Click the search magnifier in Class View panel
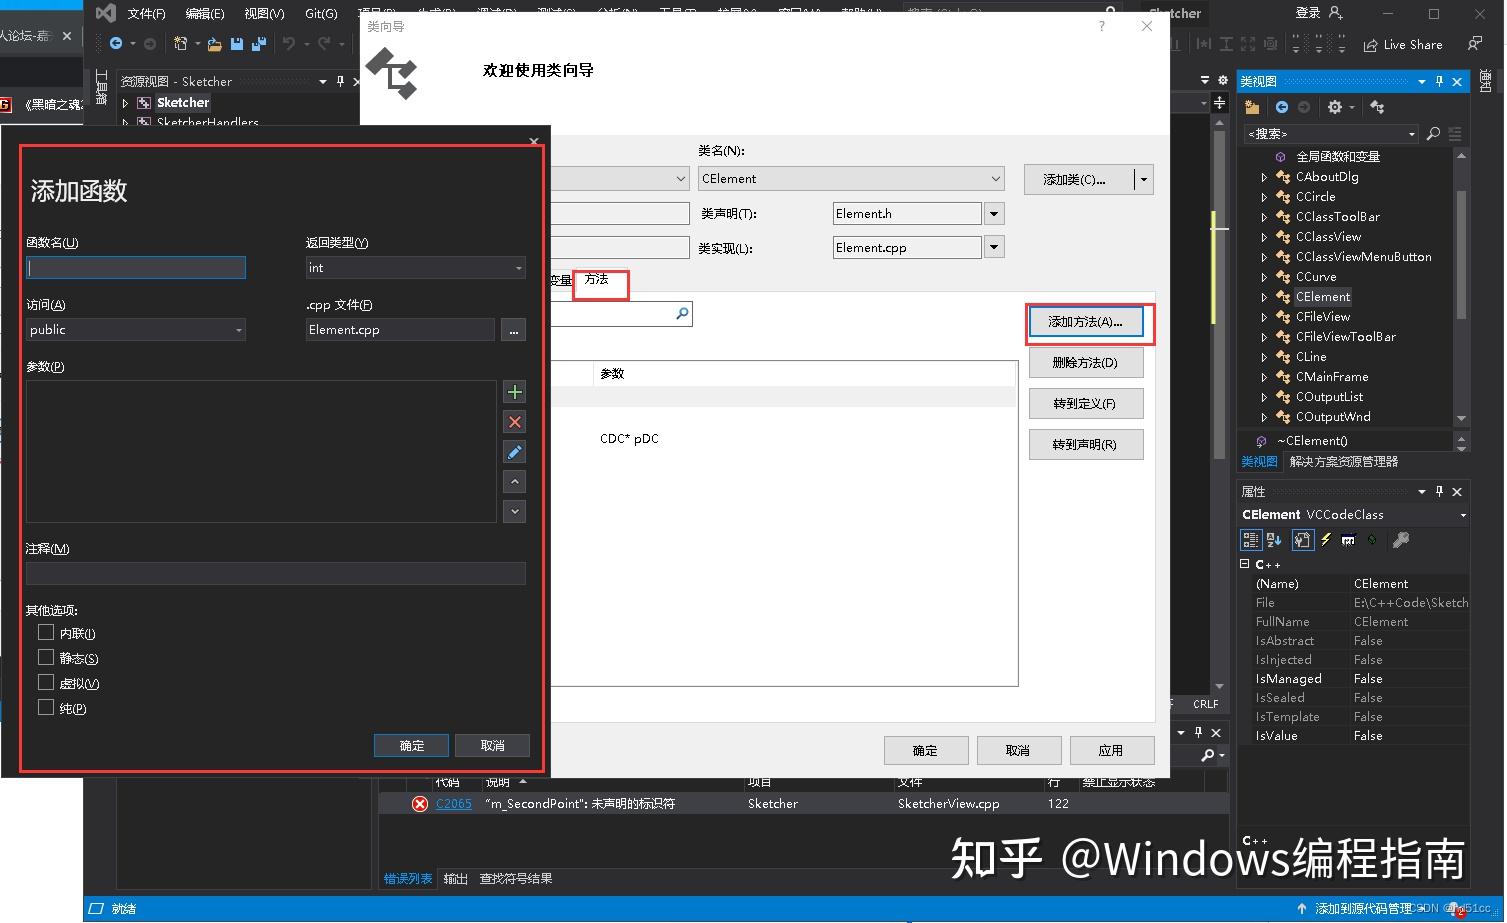 (1434, 133)
